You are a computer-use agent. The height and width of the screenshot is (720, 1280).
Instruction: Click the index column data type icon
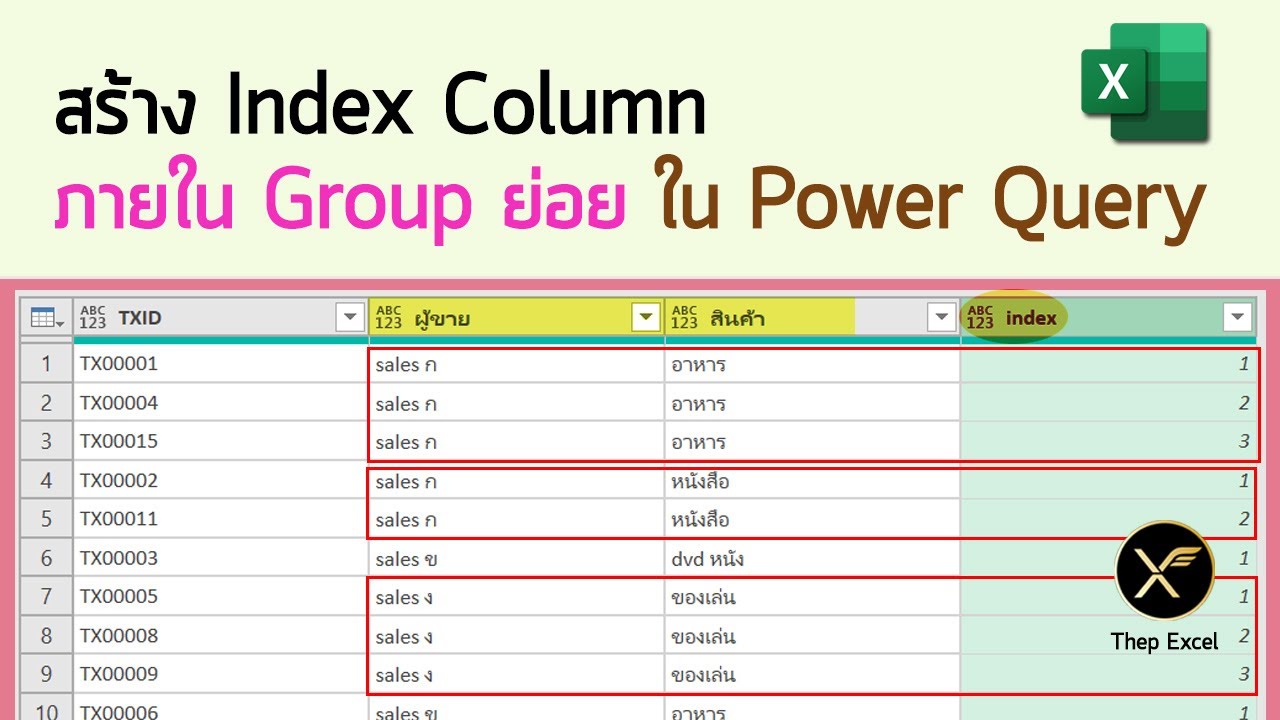(981, 318)
